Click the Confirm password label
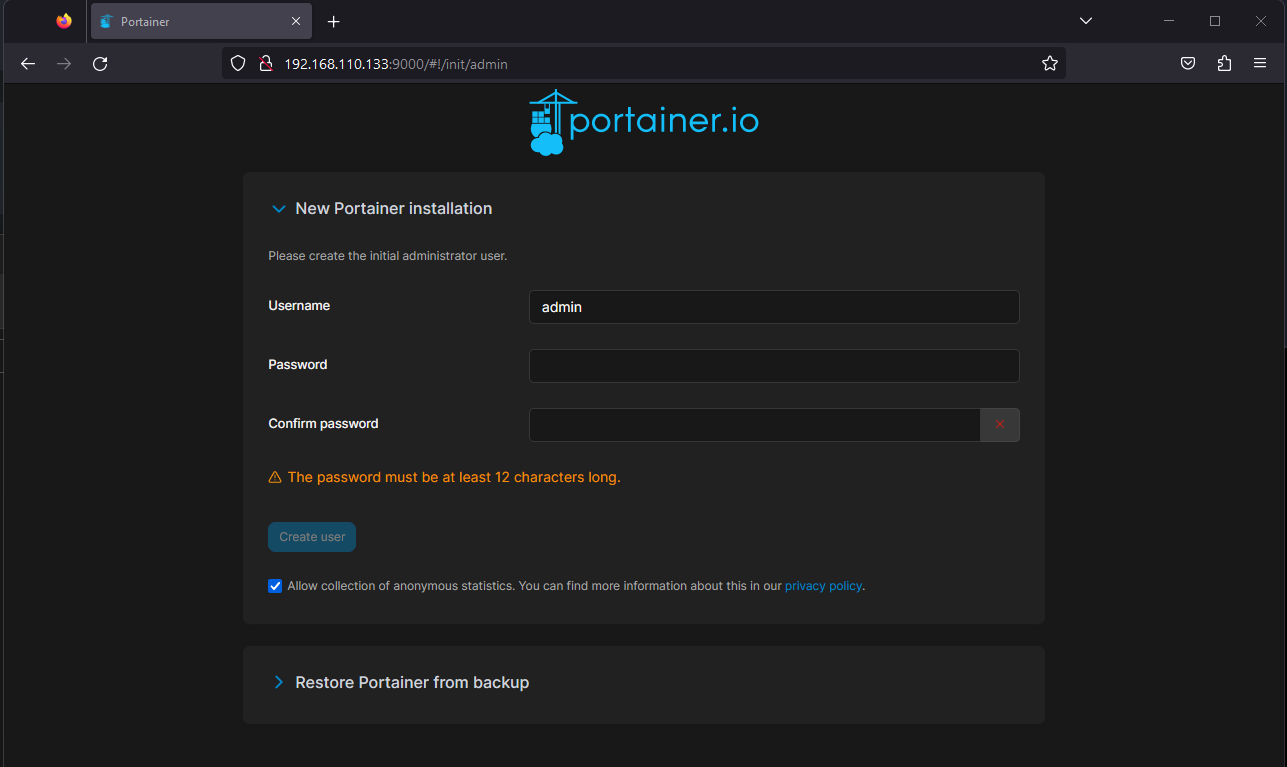 (x=323, y=424)
